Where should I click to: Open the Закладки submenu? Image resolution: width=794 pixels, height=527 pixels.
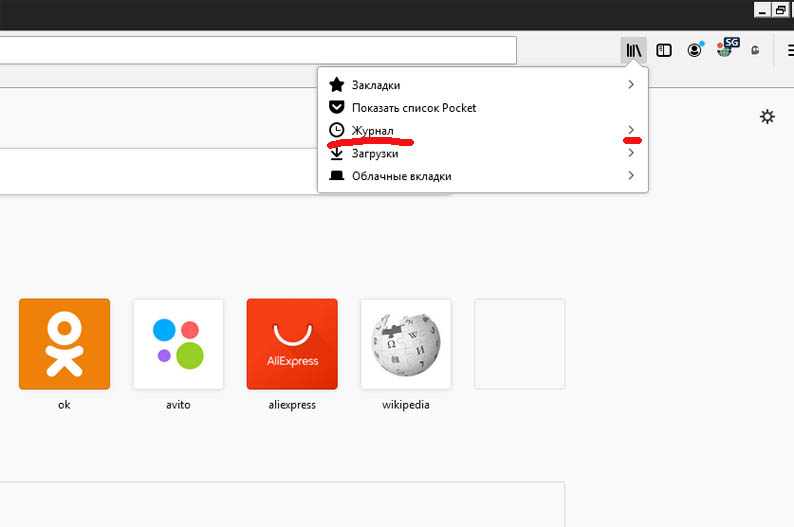coord(483,85)
